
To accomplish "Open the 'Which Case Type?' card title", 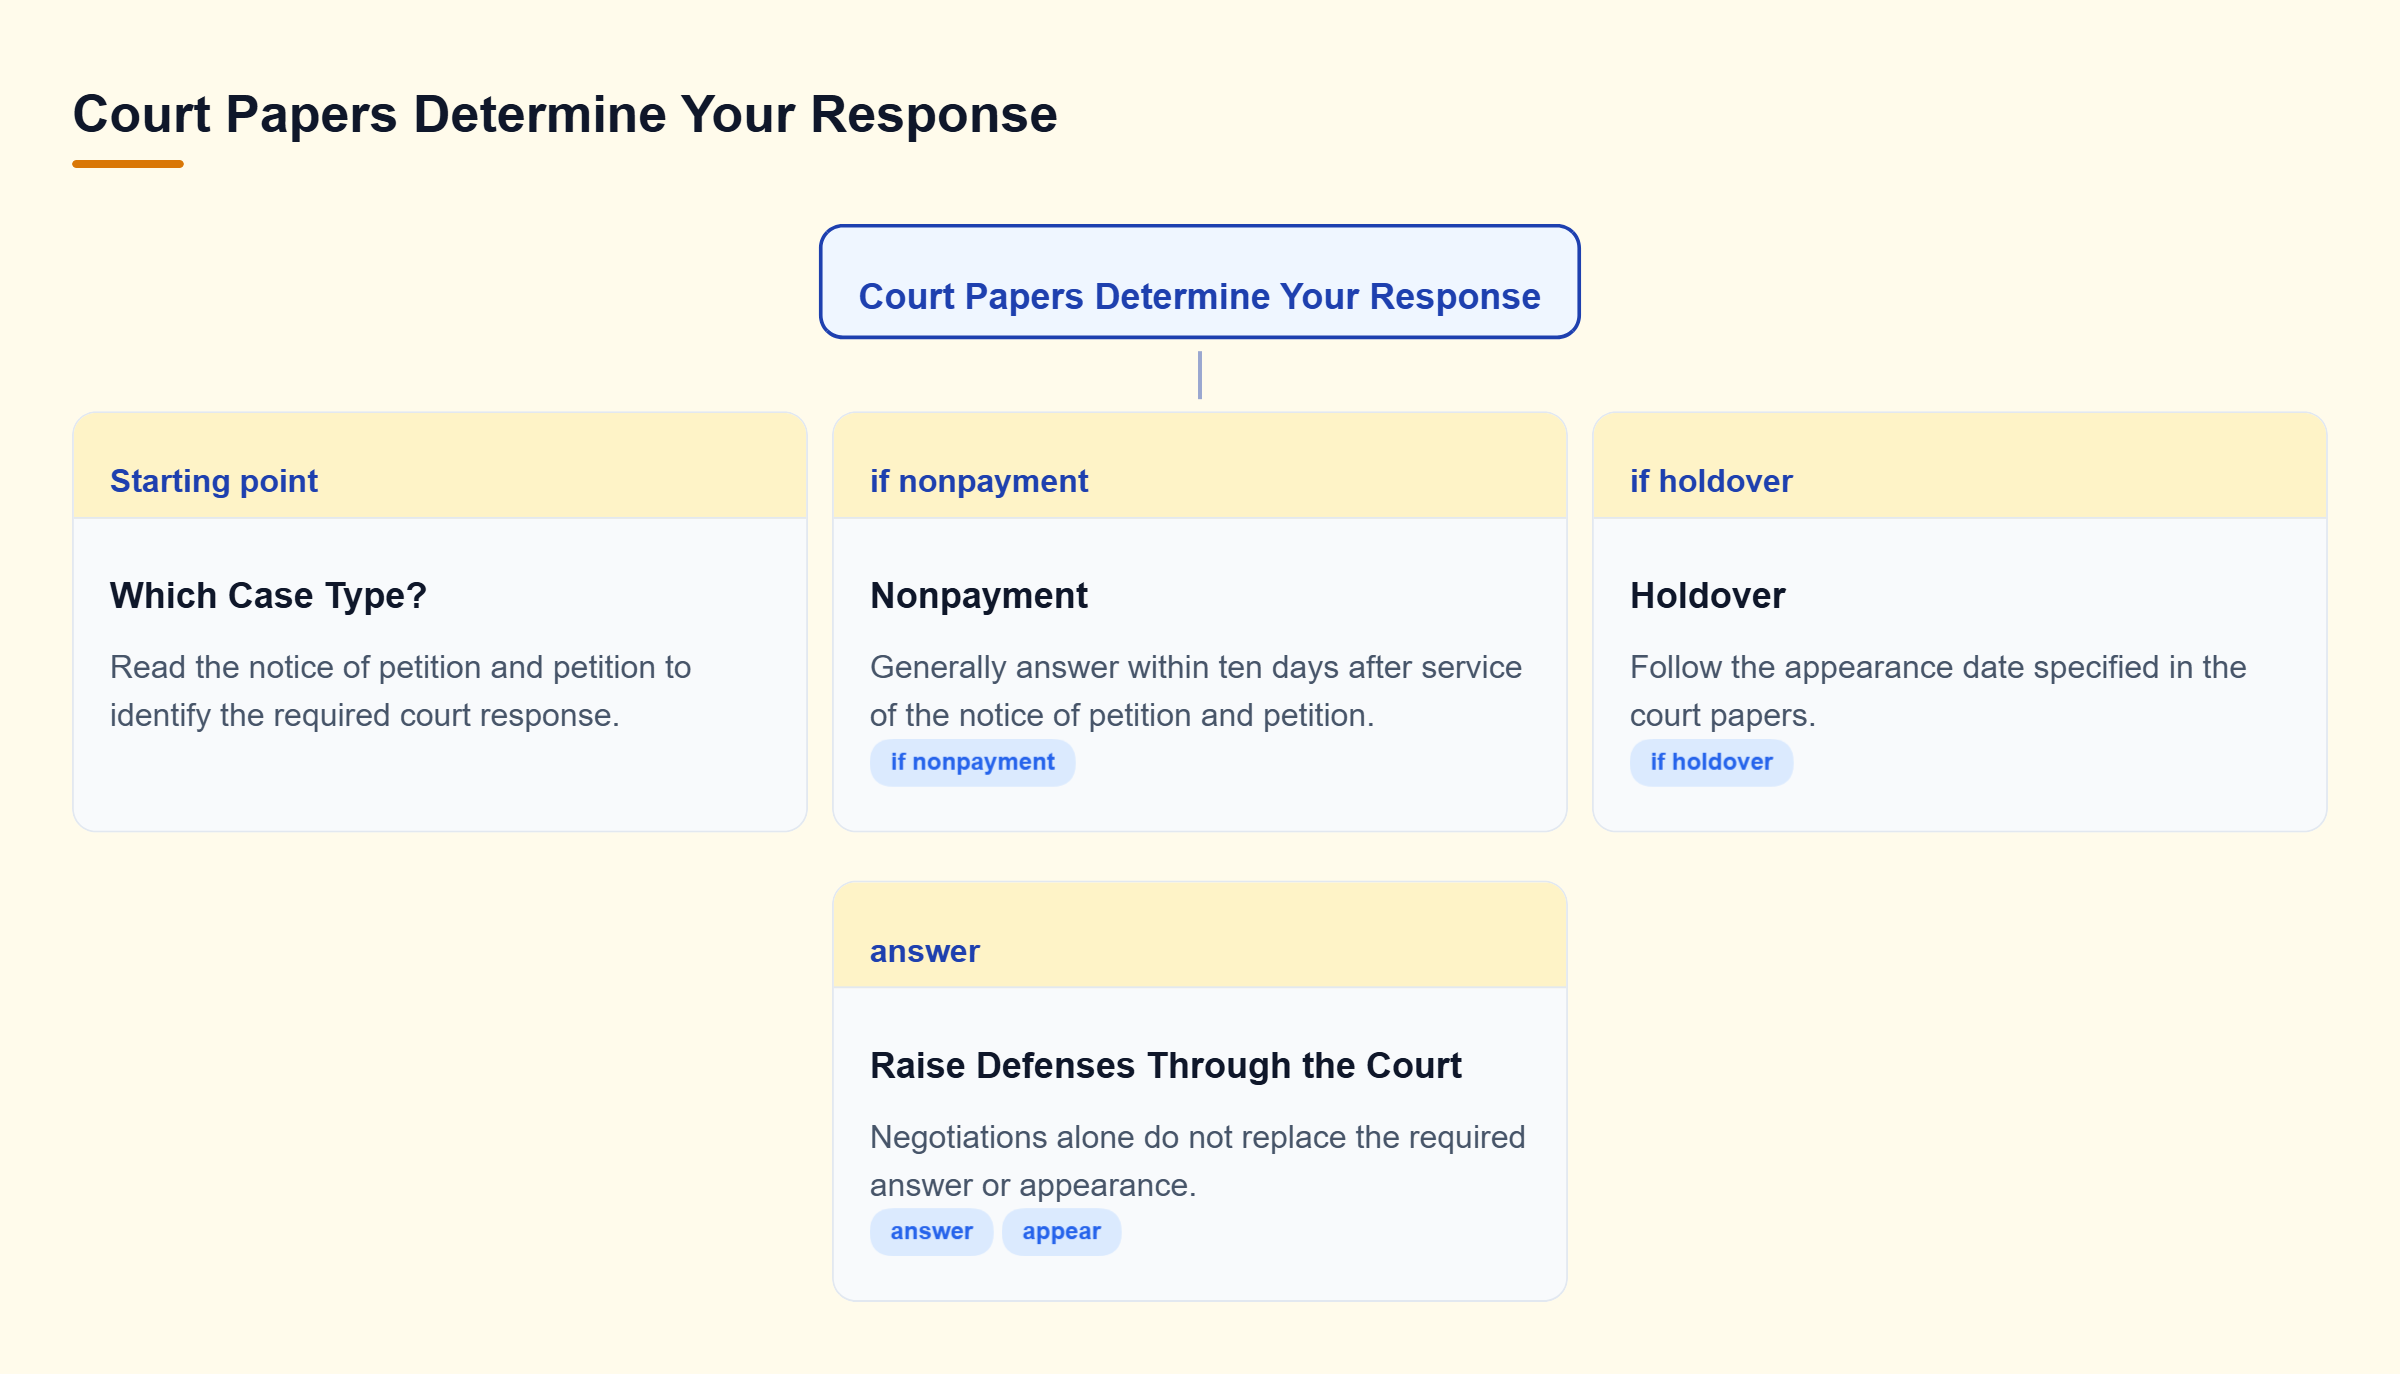I will tap(268, 596).
